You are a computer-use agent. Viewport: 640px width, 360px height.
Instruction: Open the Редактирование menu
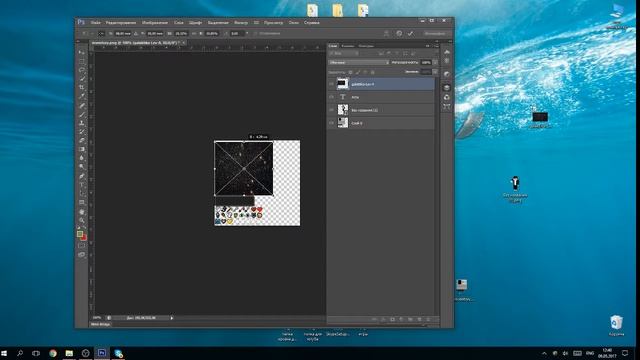click(121, 22)
